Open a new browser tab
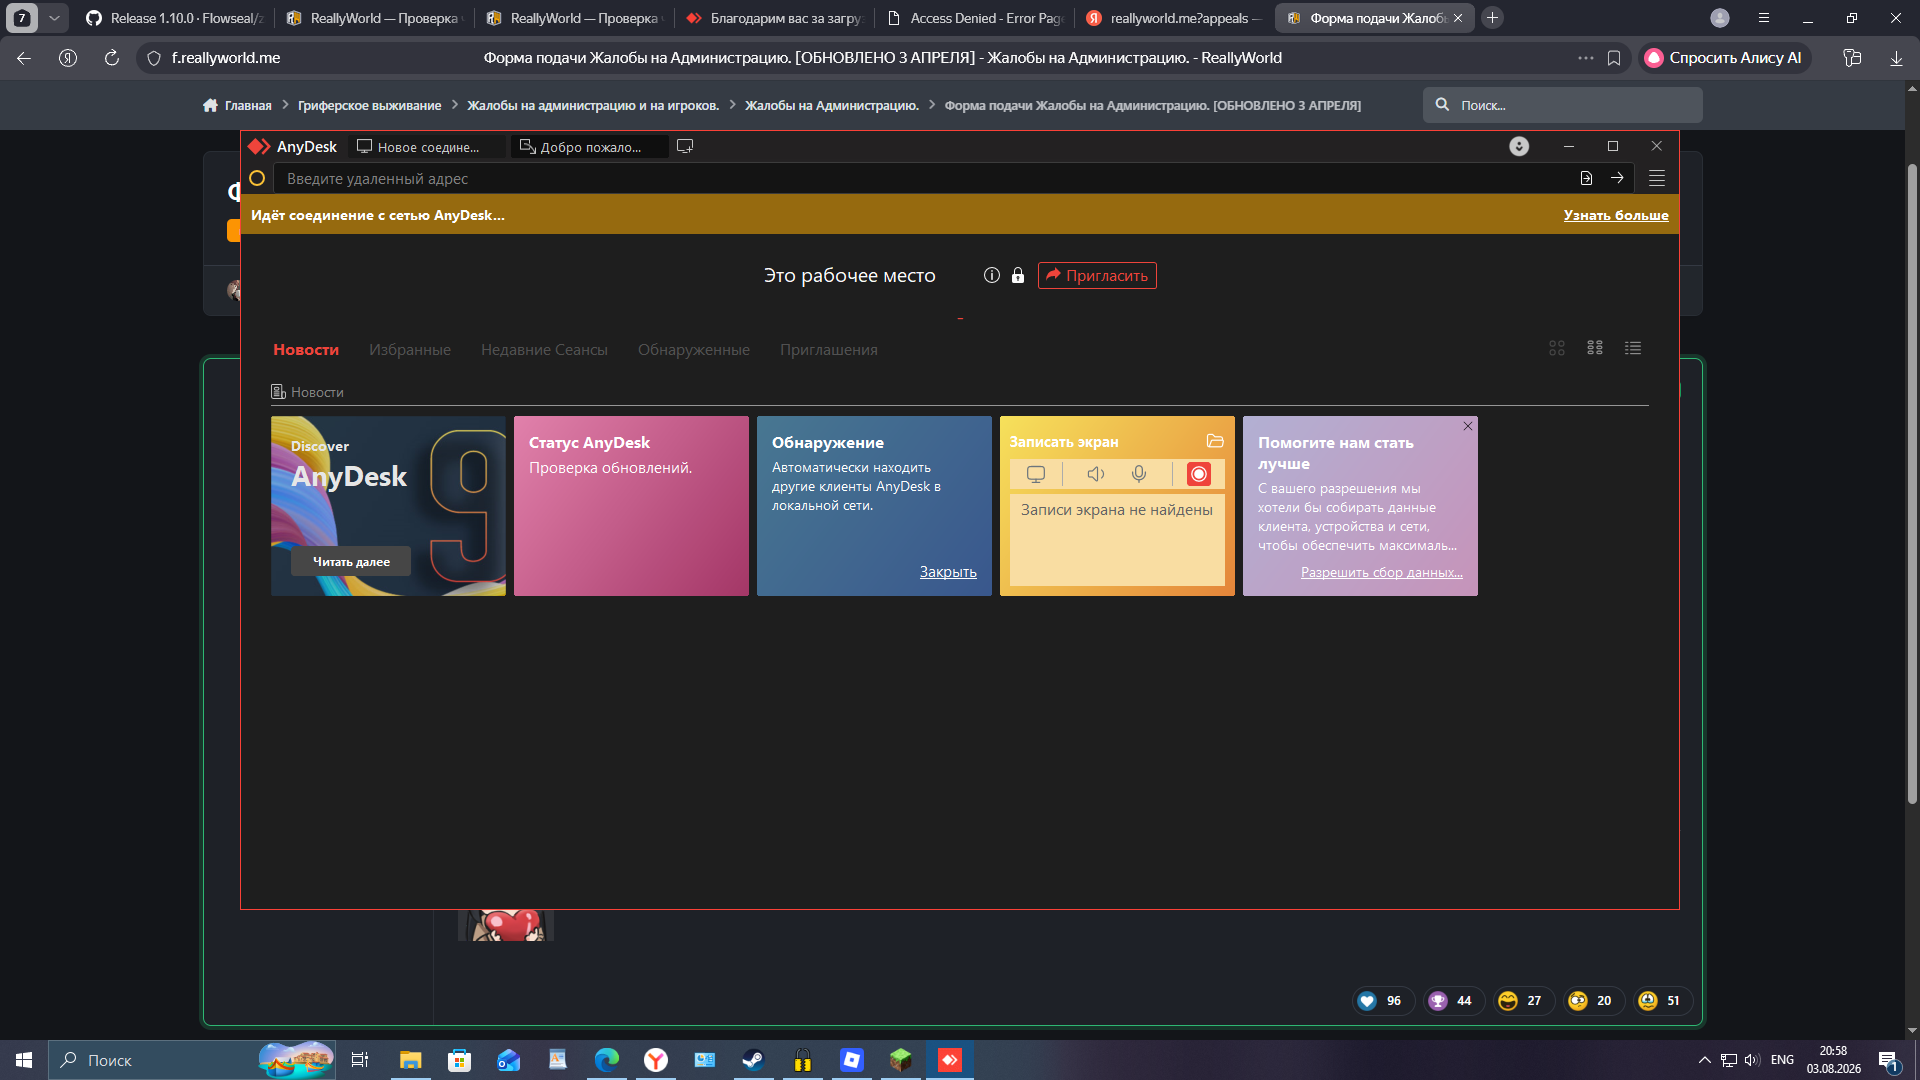1920x1080 pixels. click(x=1492, y=18)
